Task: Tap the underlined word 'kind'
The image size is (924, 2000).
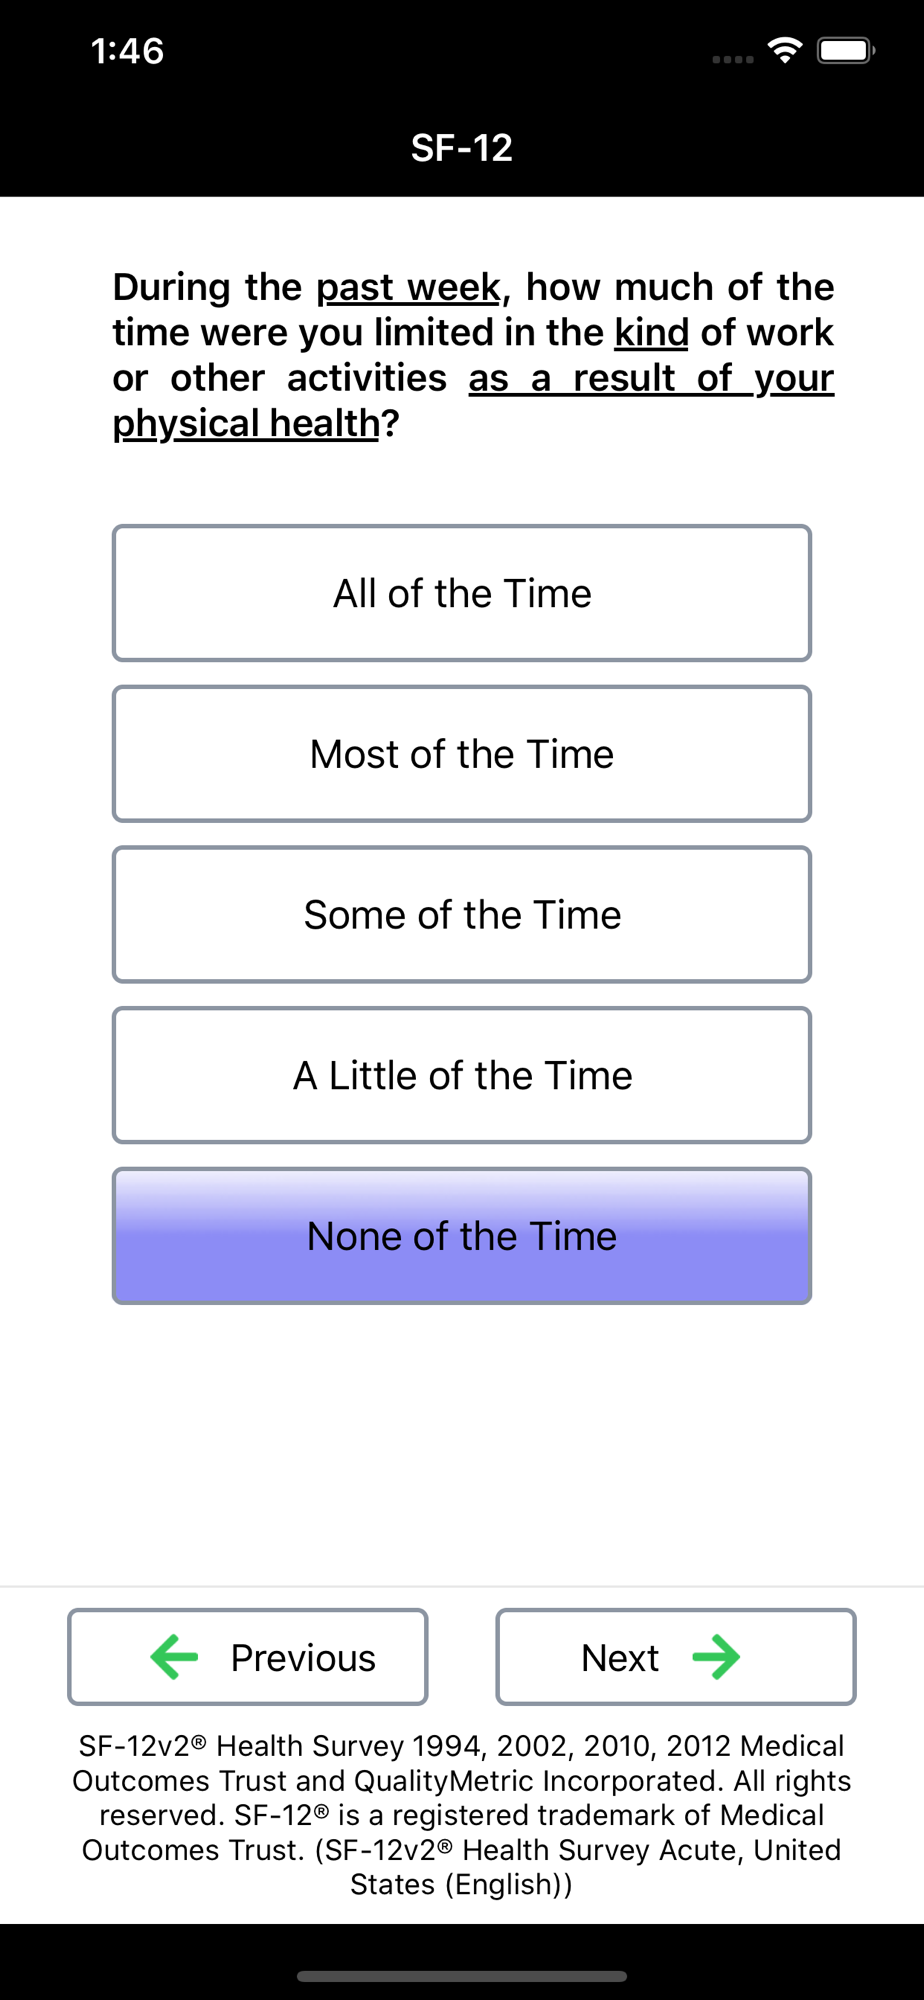Action: (x=651, y=333)
